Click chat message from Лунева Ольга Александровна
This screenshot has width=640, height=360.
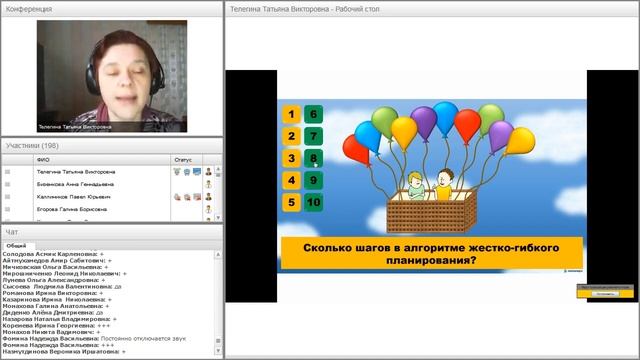(54, 280)
